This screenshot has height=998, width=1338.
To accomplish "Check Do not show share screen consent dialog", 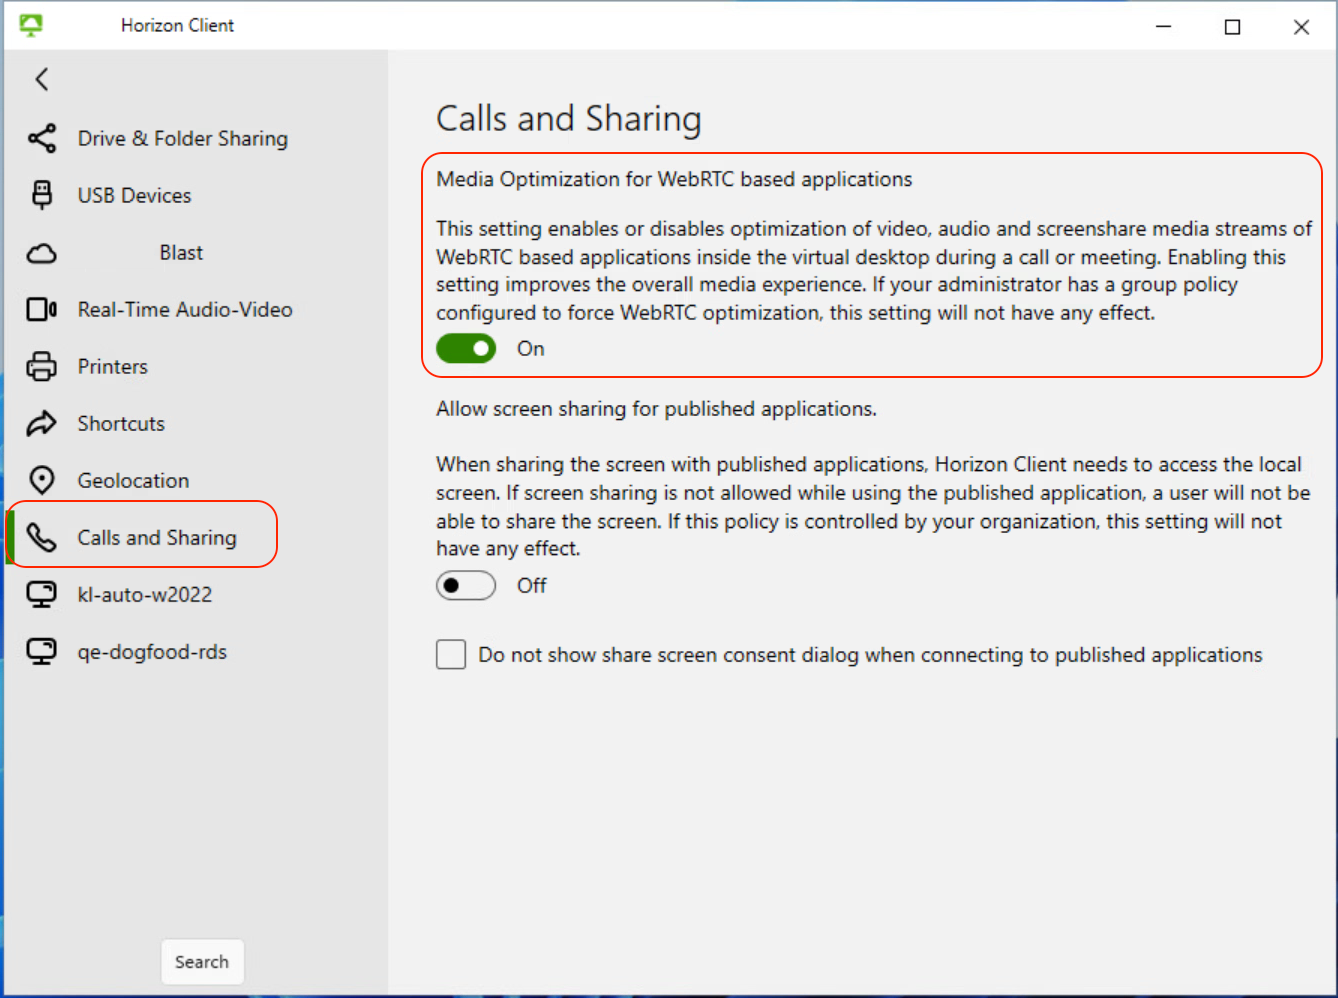I will click(x=451, y=655).
